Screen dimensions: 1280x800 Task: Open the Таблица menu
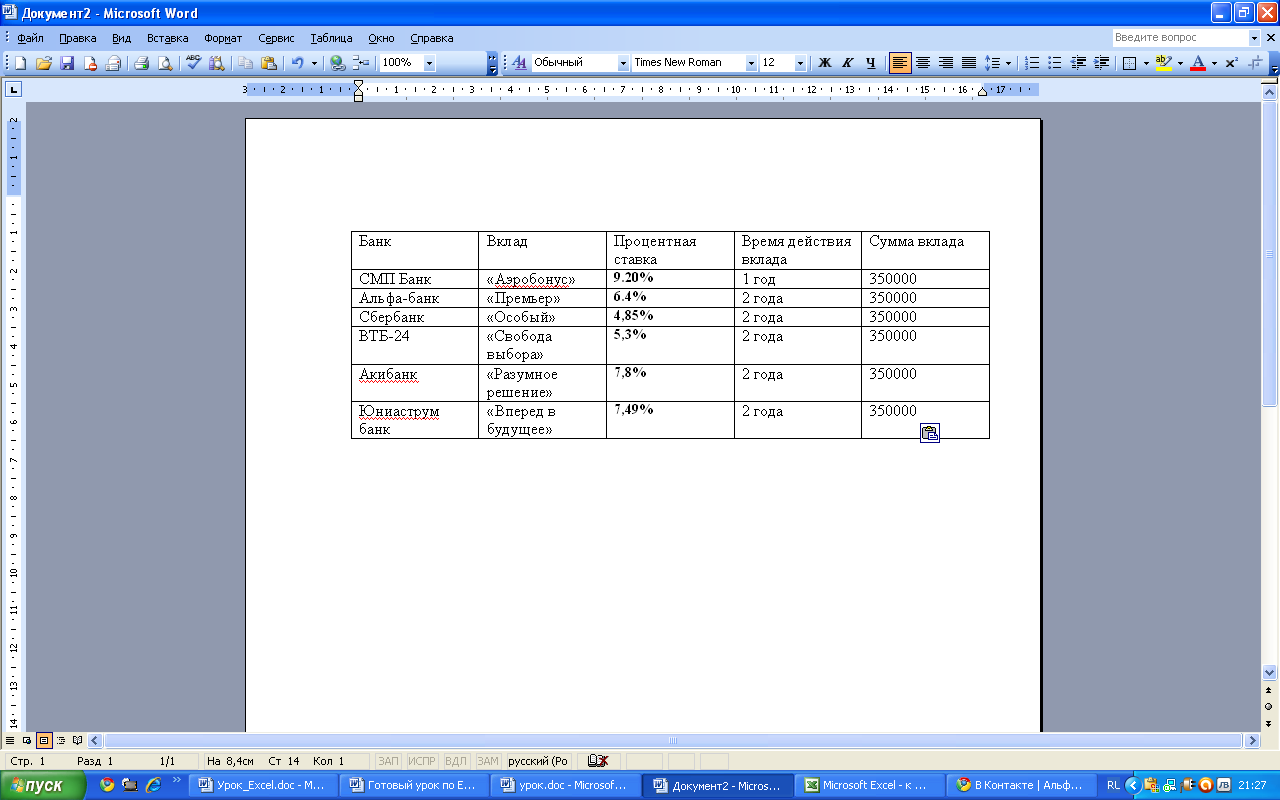coord(331,38)
